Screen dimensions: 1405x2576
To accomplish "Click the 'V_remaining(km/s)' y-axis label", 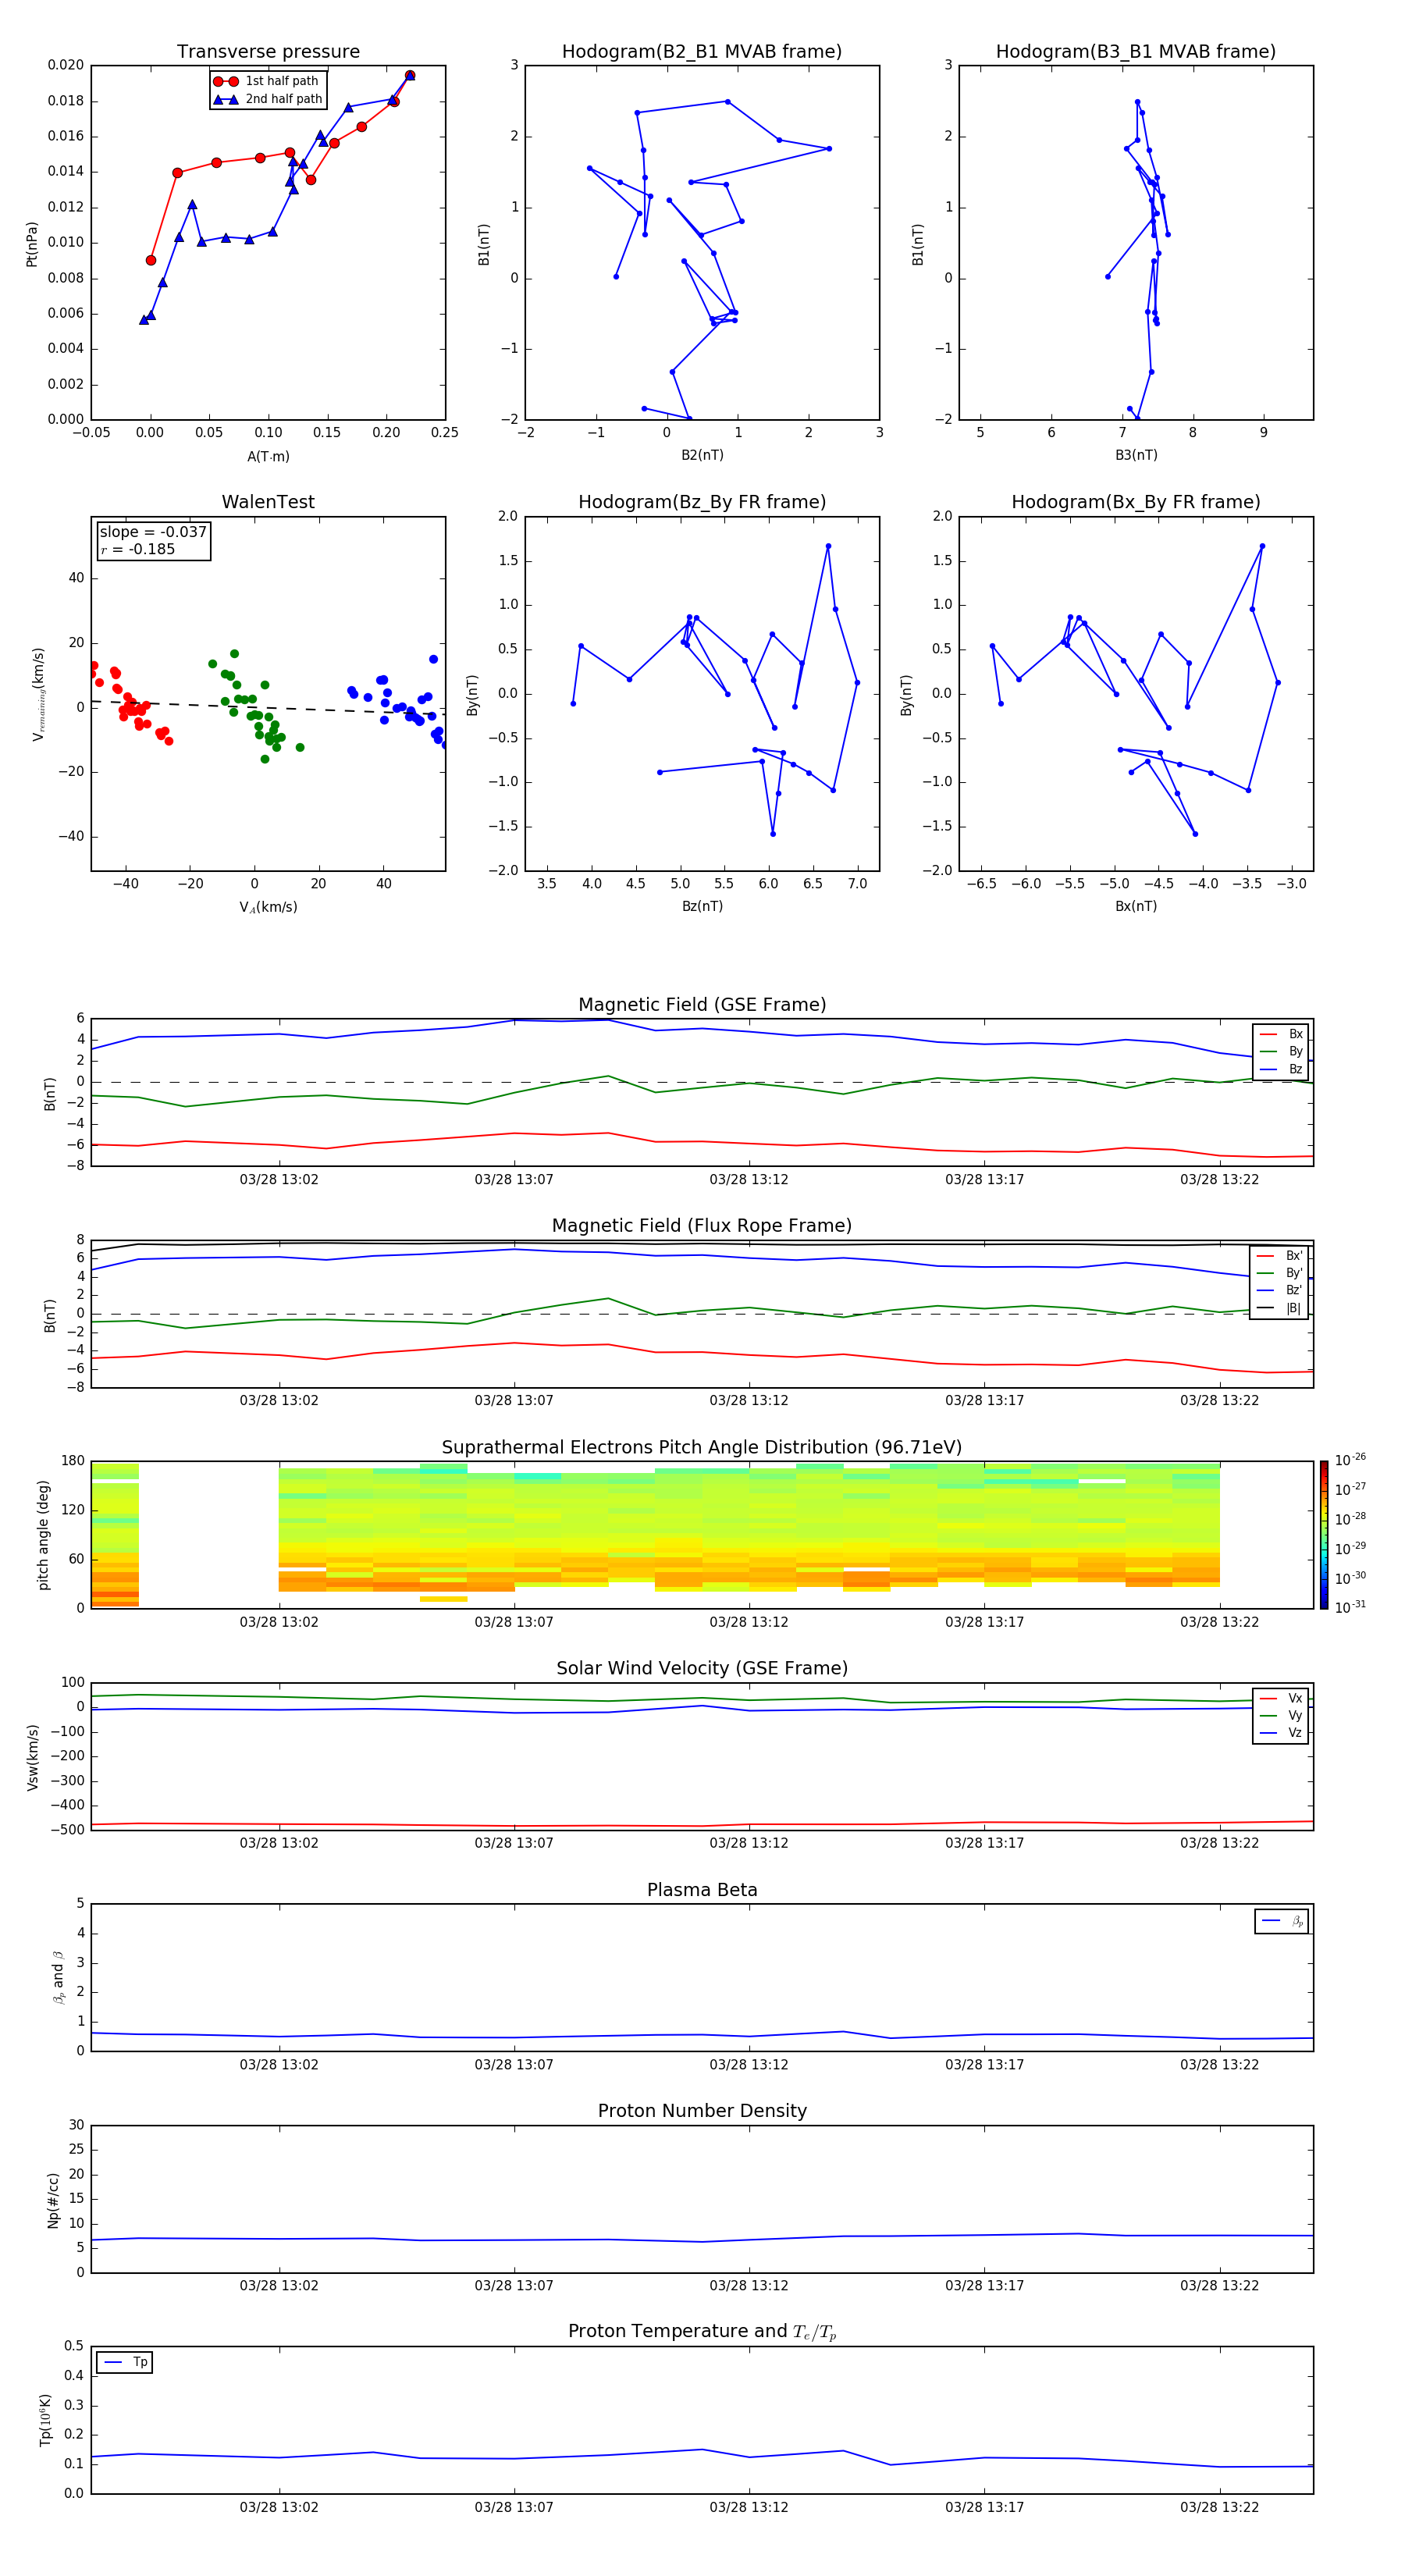I will [38, 694].
